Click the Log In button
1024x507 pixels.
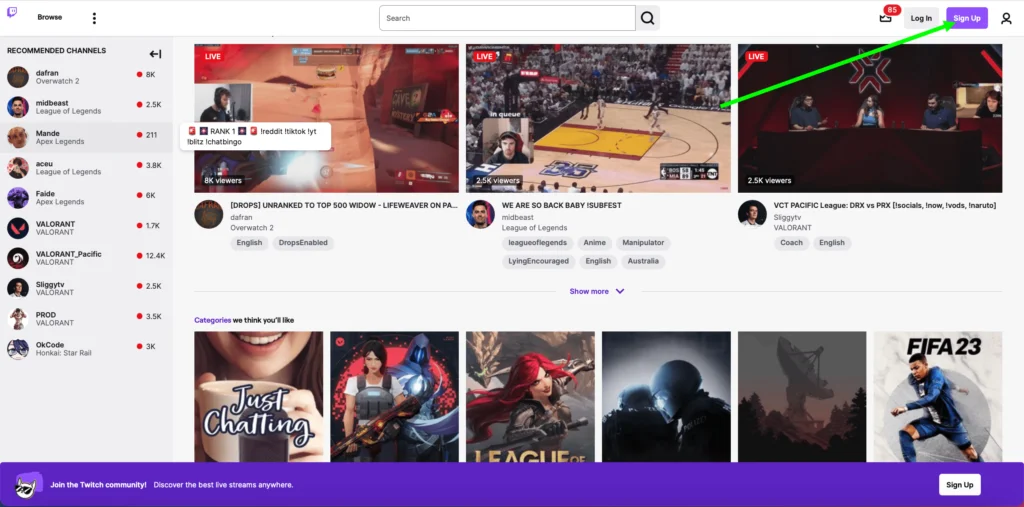coord(921,18)
